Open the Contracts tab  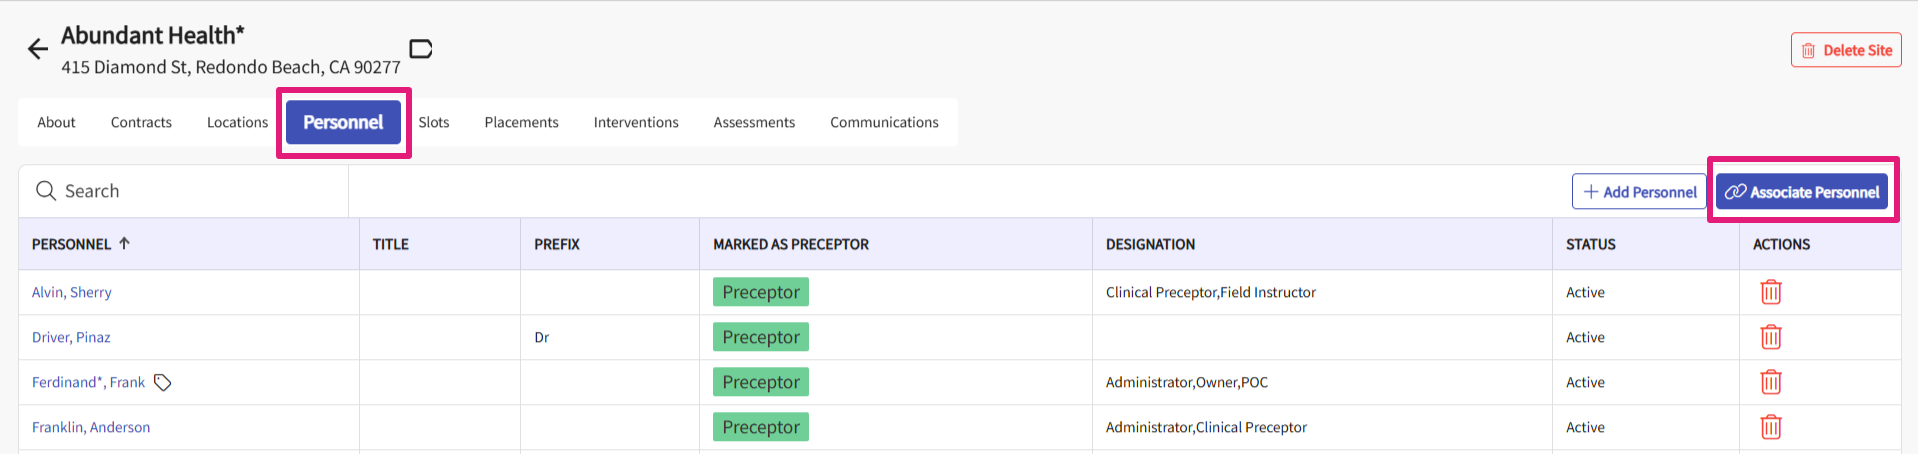pos(141,122)
